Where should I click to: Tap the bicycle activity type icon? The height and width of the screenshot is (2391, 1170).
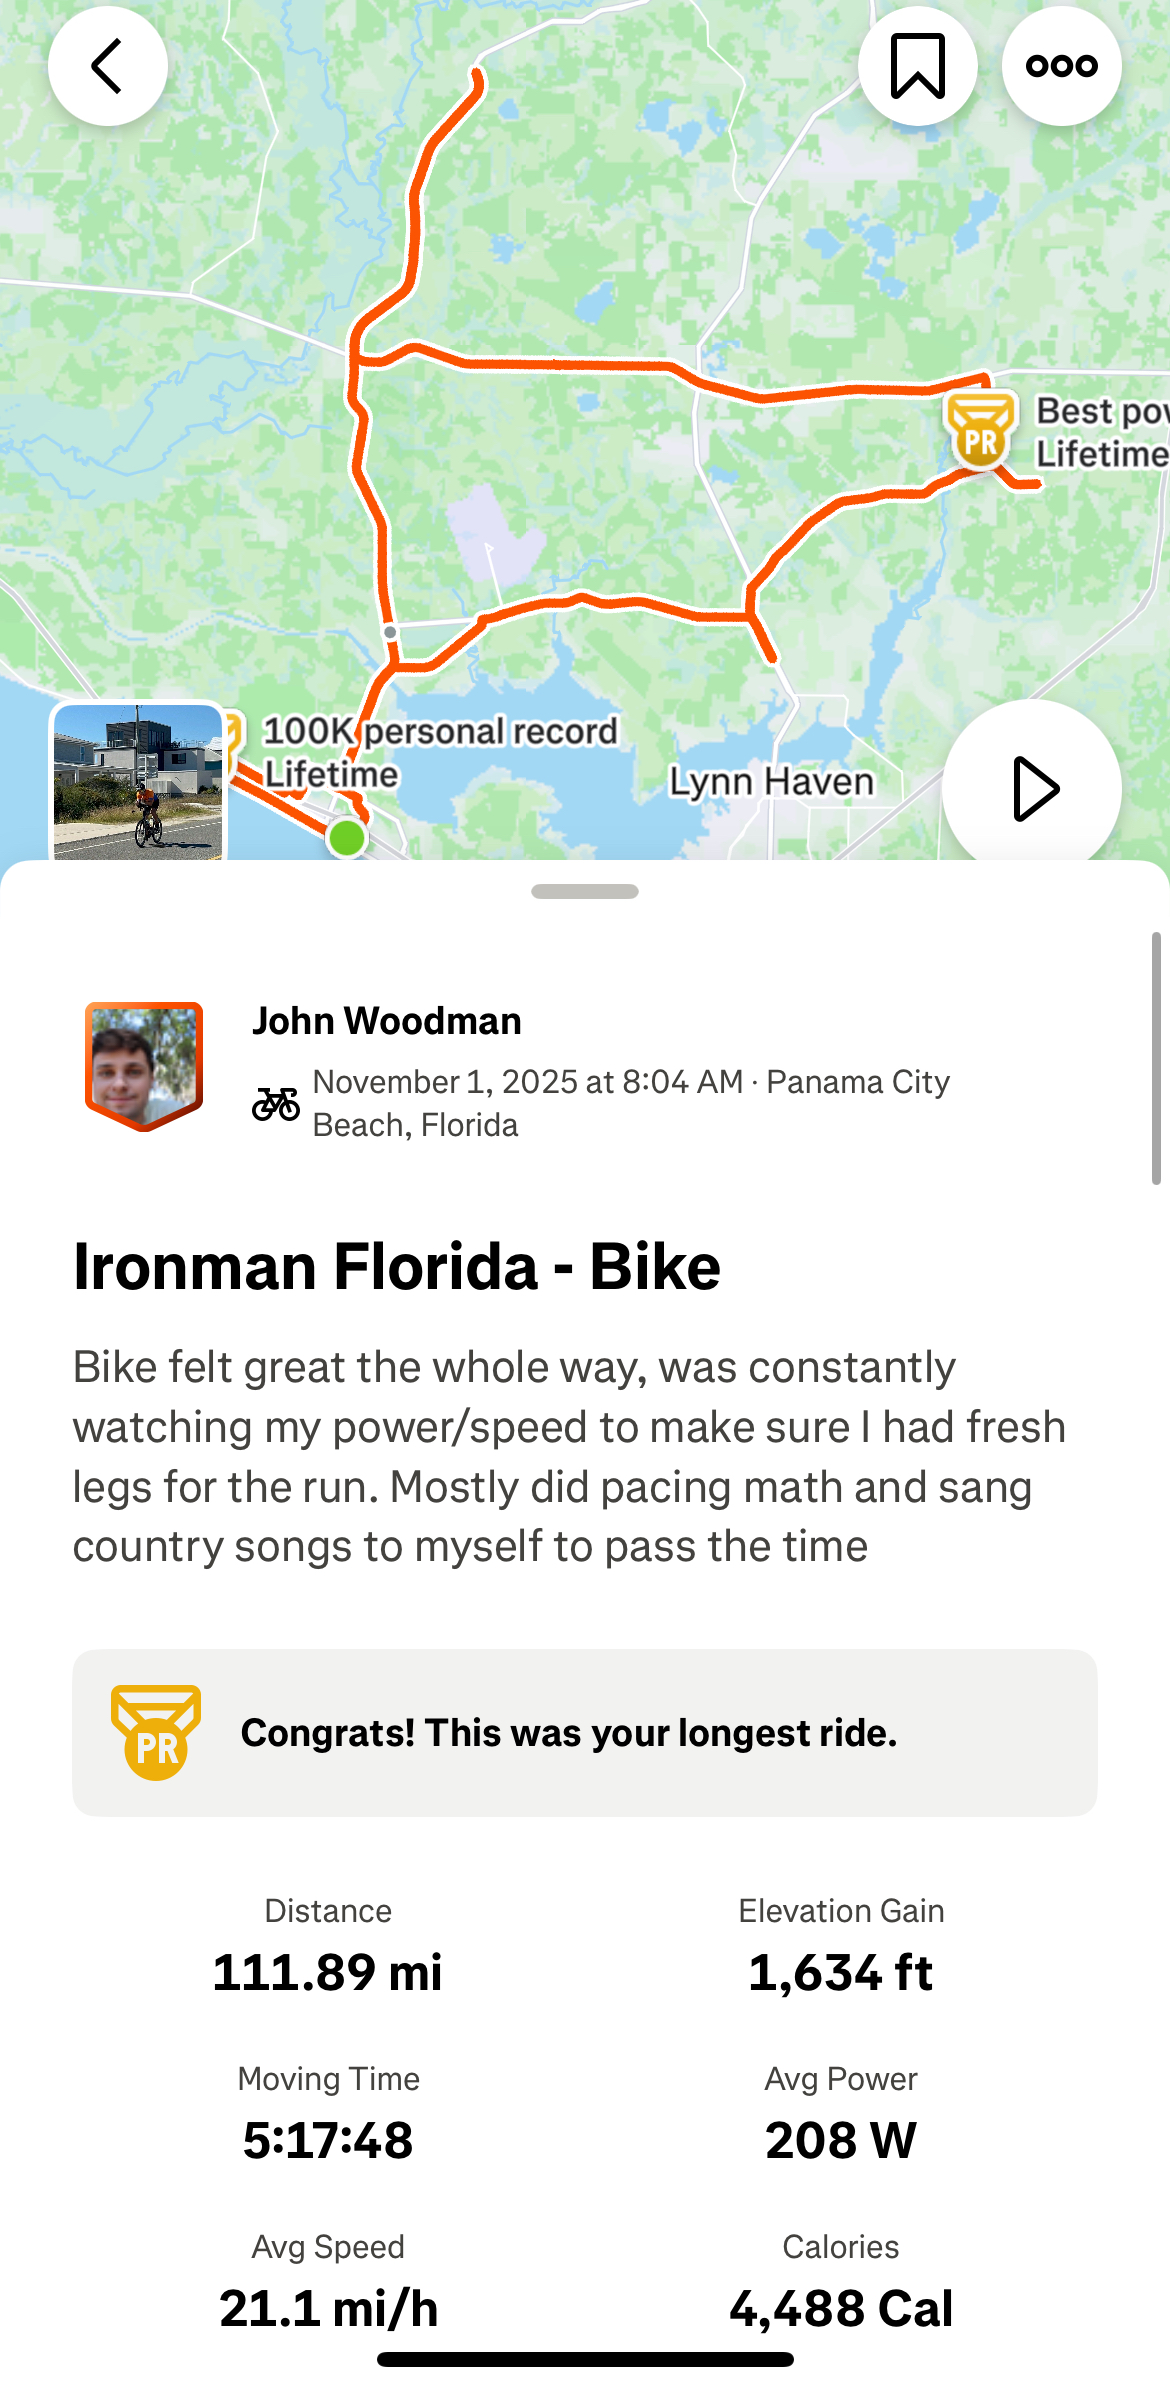point(276,1104)
